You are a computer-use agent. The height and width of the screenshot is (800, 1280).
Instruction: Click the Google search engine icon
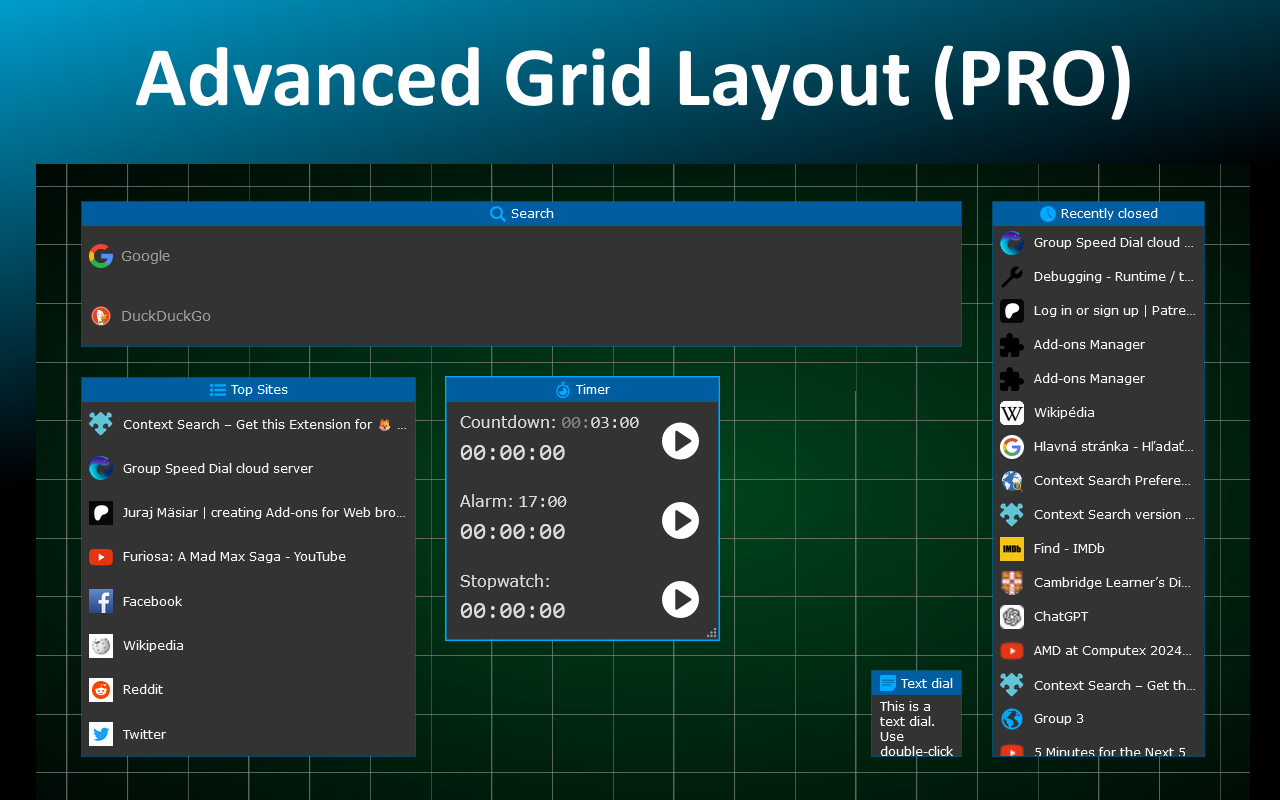click(101, 256)
